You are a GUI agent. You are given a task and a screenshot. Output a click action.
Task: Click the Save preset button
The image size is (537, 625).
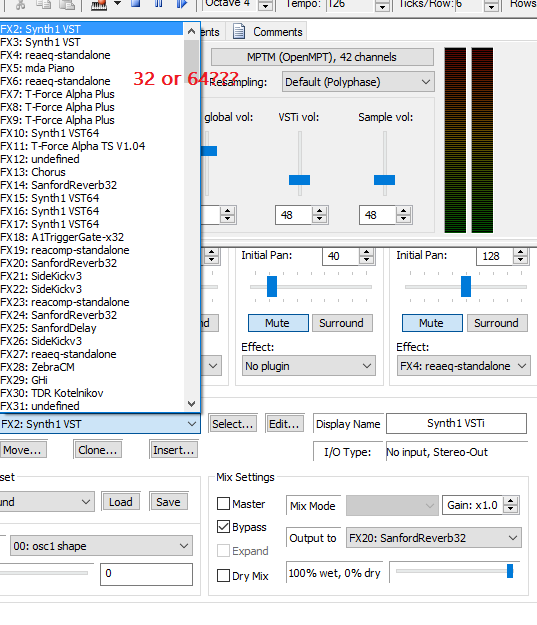[168, 501]
